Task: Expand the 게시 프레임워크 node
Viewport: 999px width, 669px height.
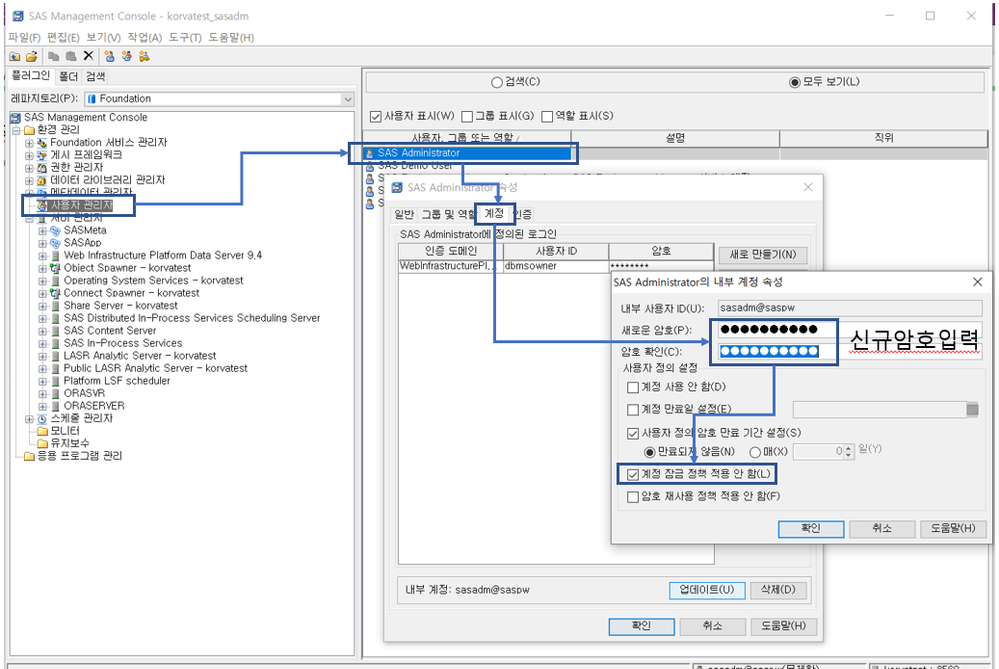Action: pyautogui.click(x=29, y=155)
